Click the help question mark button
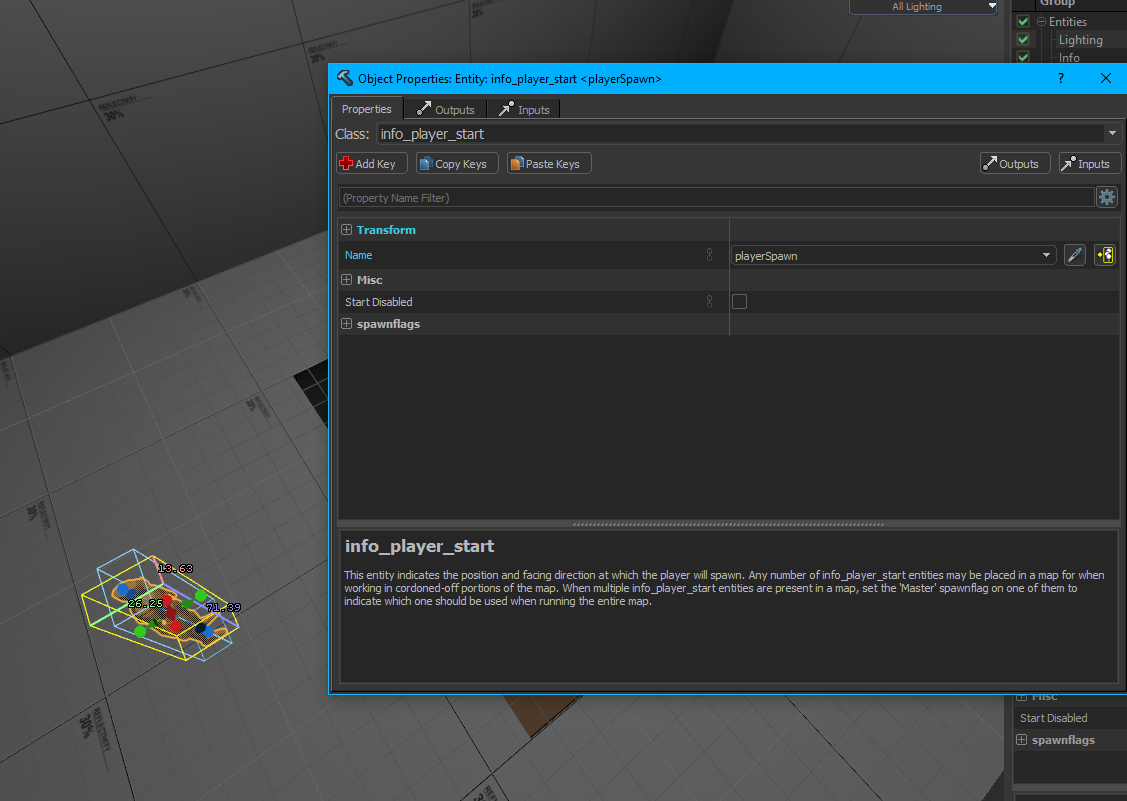Screen dimensions: 1127x801 [1060, 78]
